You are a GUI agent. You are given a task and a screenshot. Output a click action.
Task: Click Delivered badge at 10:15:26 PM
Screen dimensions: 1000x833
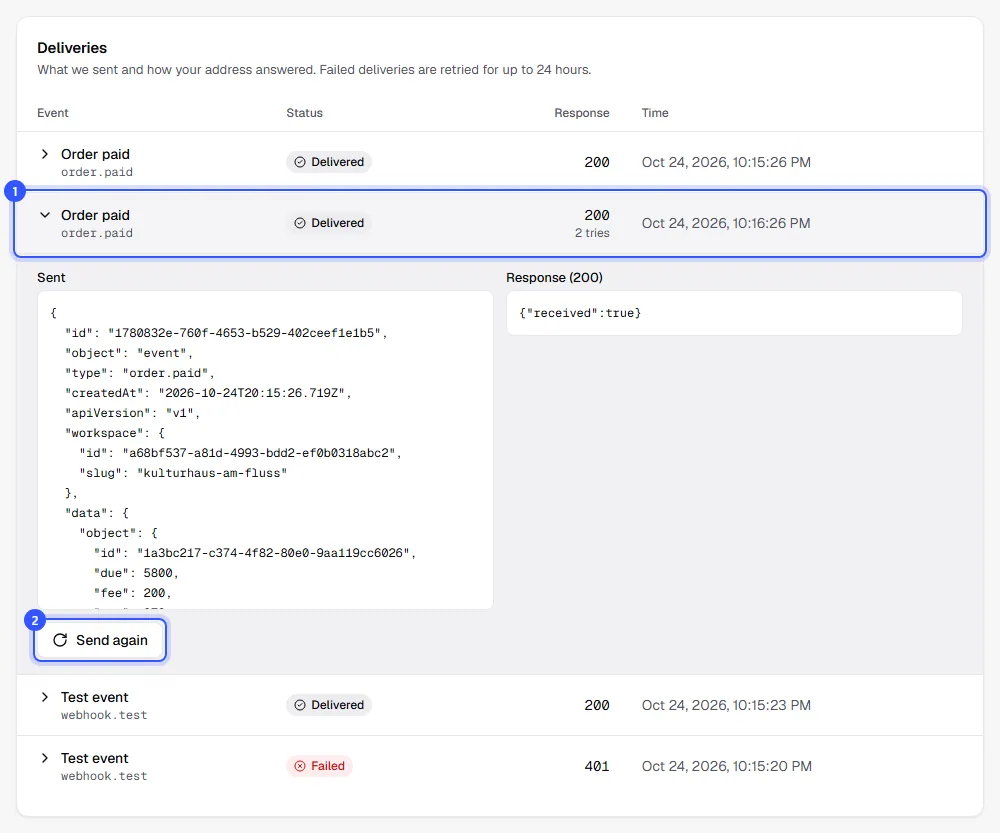click(328, 162)
